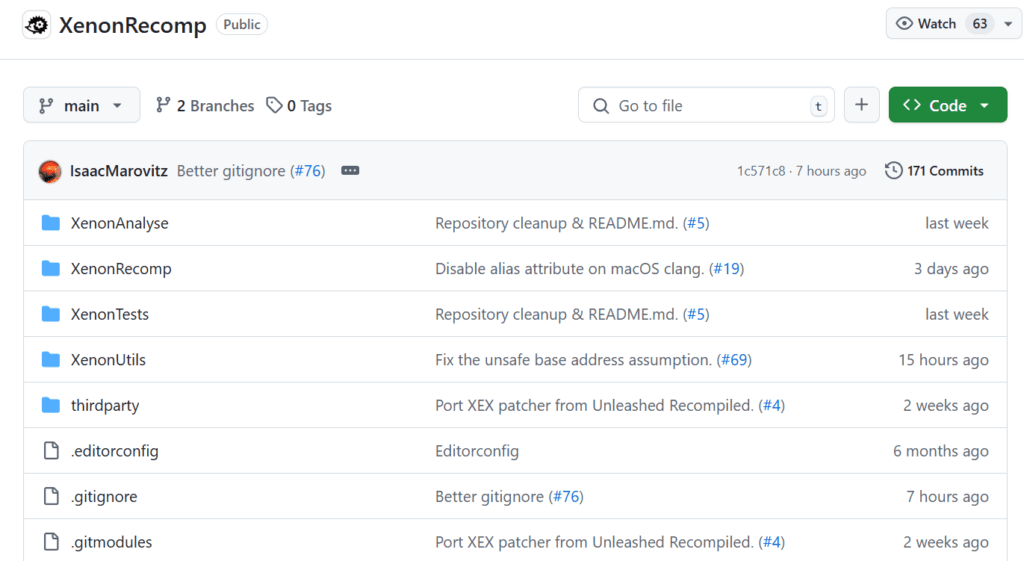Click the thirdparty folder icon

51,406
